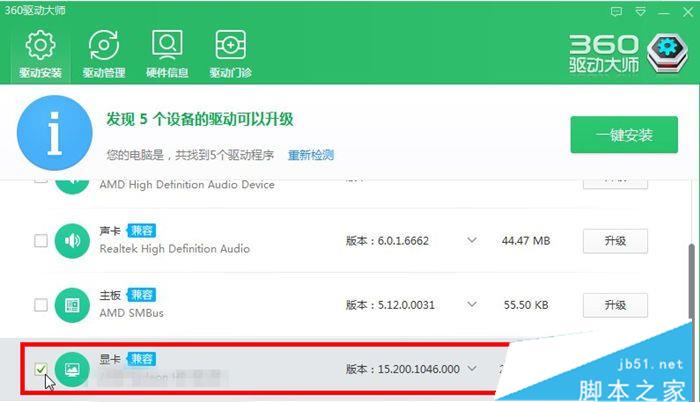The width and height of the screenshot is (700, 402).
Task: Expand version dropdown for 5.12.0.0031
Action: (x=471, y=305)
